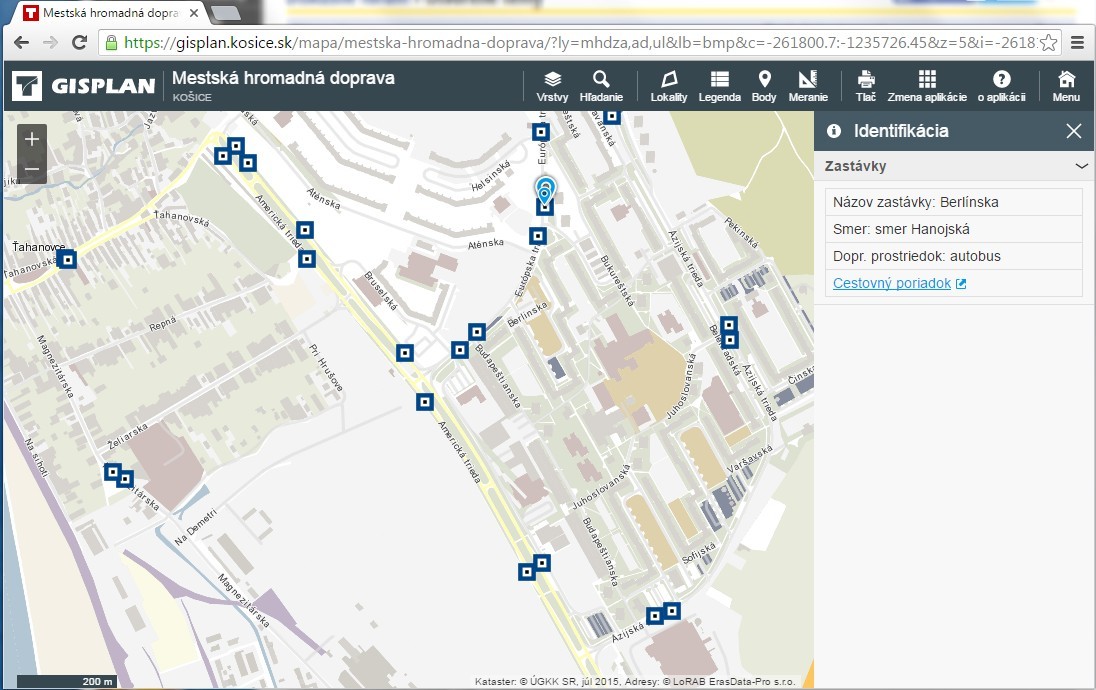Viewport: 1096px width, 690px height.
Task: Open the 'o aplikácii' info
Action: tap(1001, 86)
